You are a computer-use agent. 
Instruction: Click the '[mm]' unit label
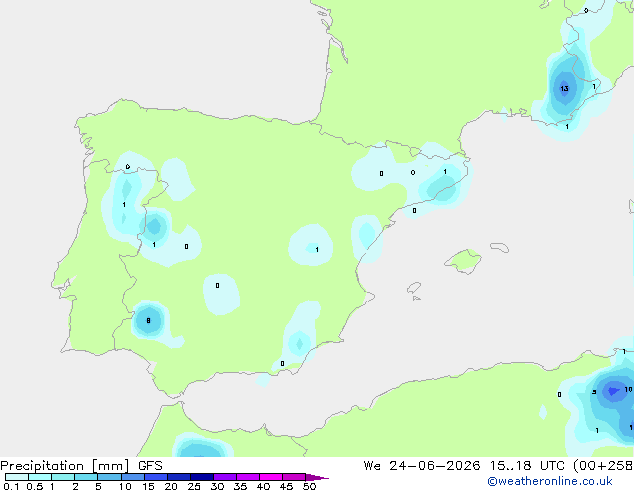[111, 466]
